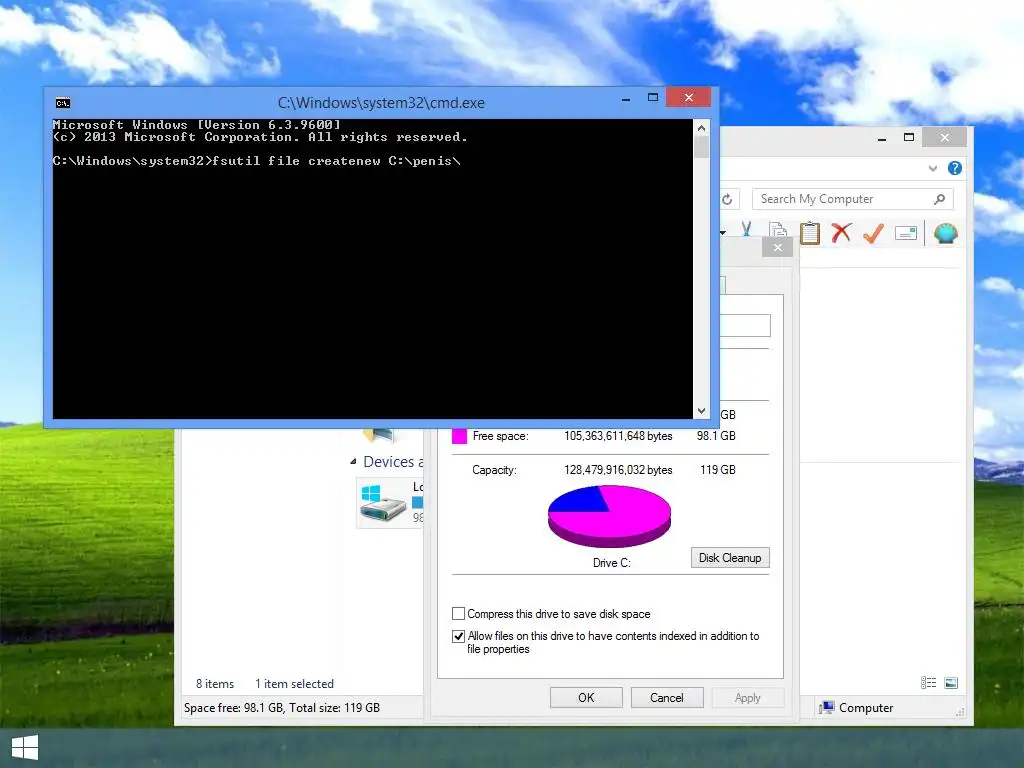
Task: Open the small black dropdown arrow left of the Cut icon
Action: 723,232
